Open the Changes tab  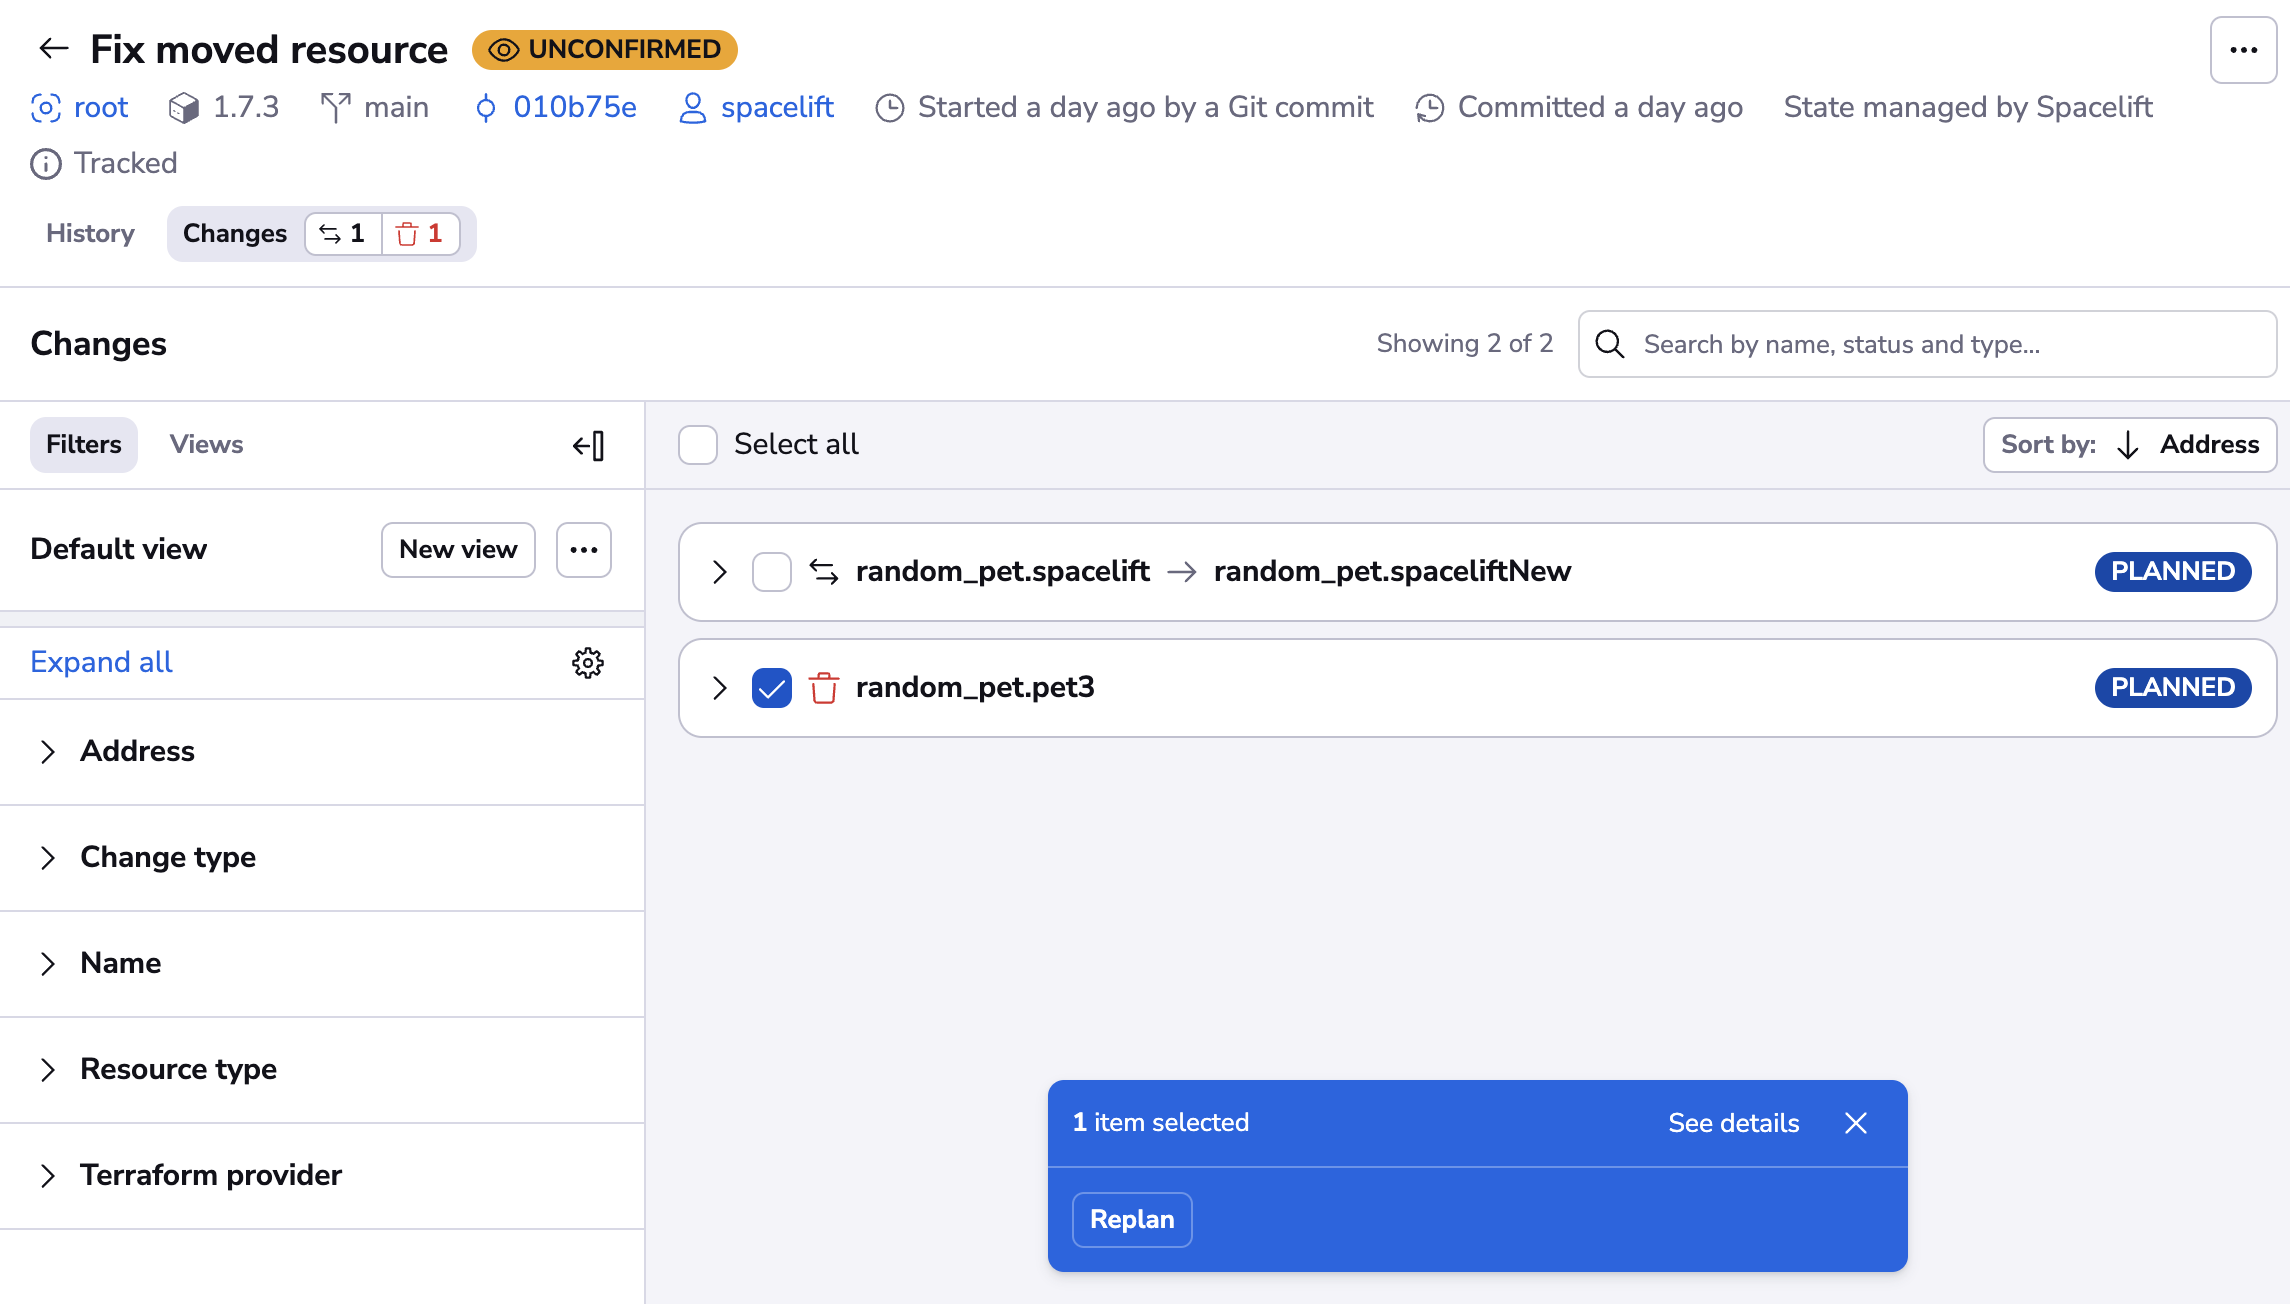coord(234,233)
